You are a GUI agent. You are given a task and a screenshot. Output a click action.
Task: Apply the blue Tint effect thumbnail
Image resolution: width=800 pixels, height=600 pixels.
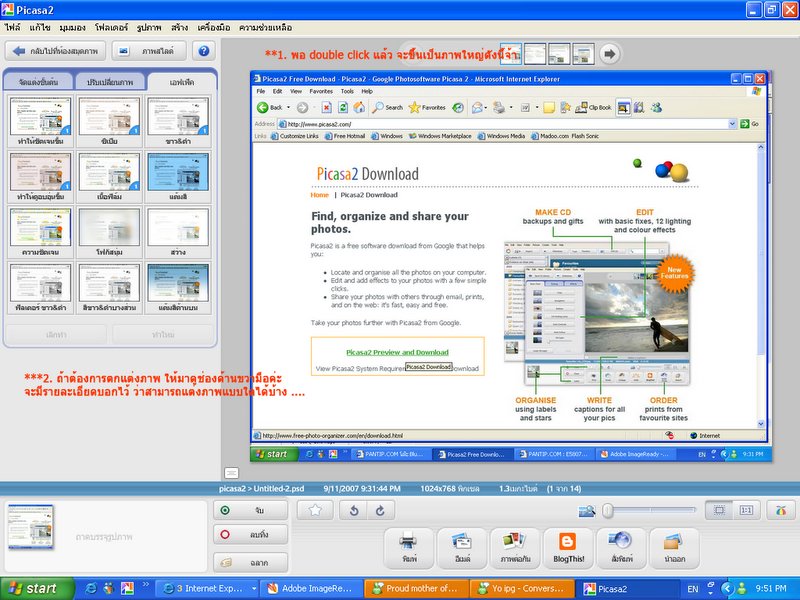(178, 177)
